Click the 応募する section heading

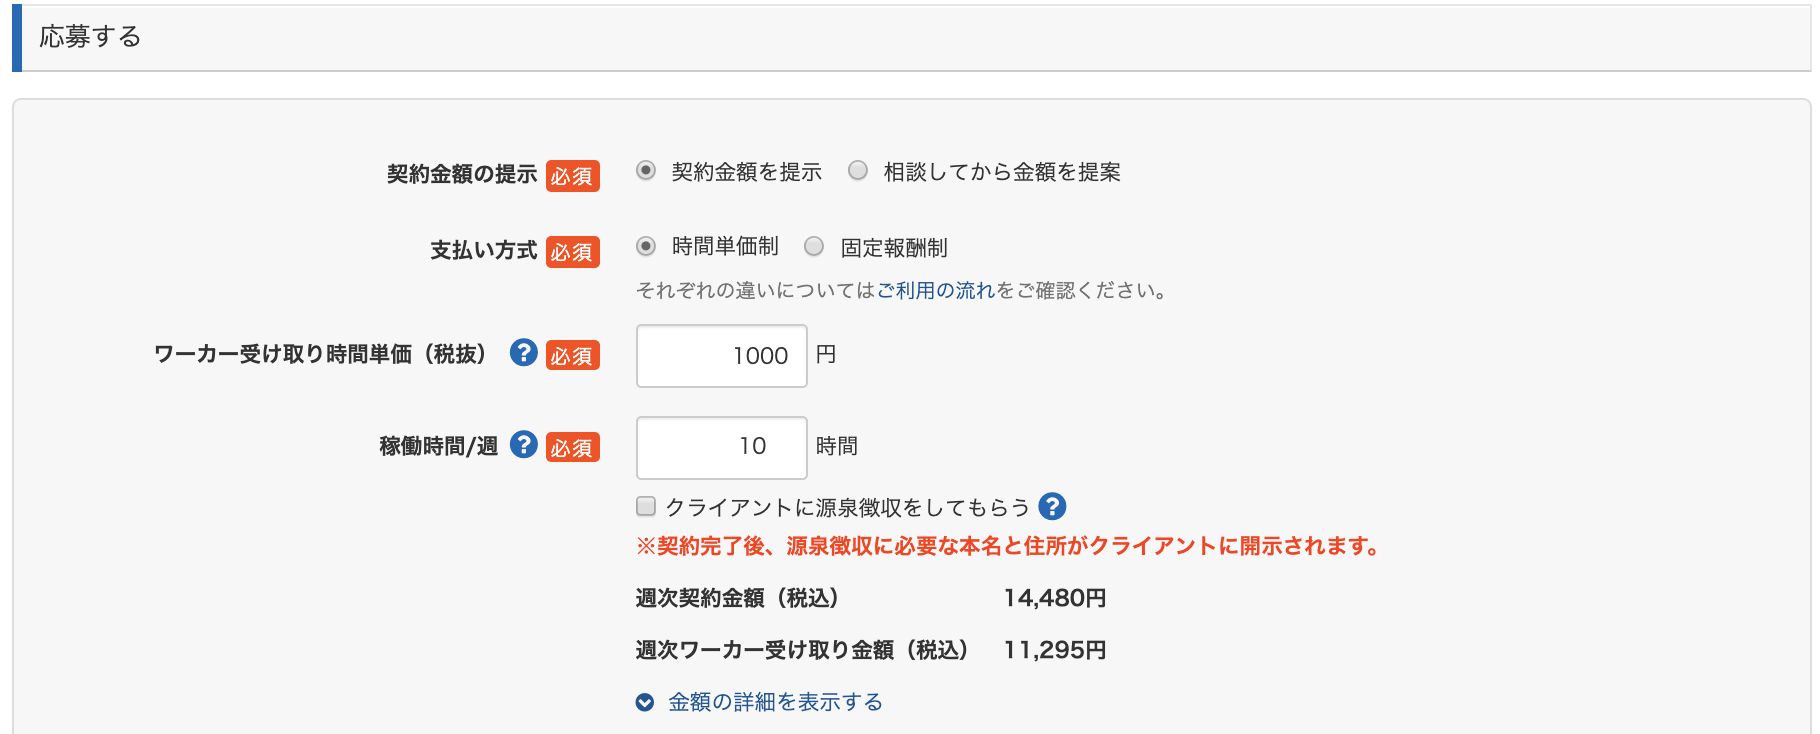(90, 37)
